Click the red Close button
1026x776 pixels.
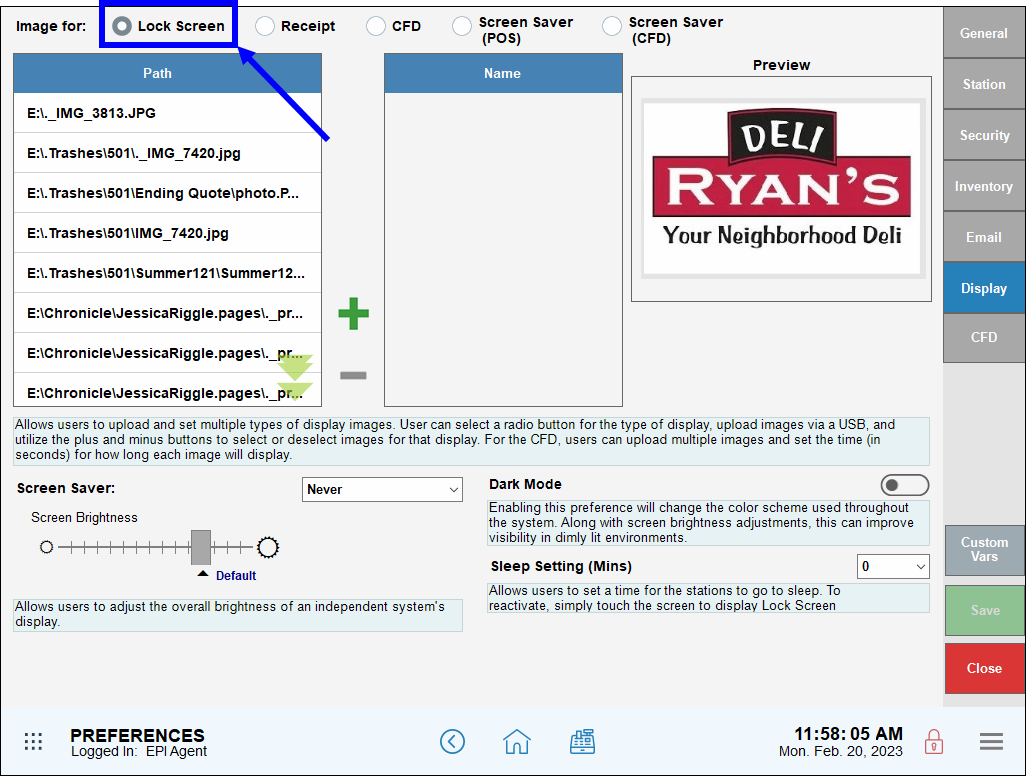tap(984, 668)
